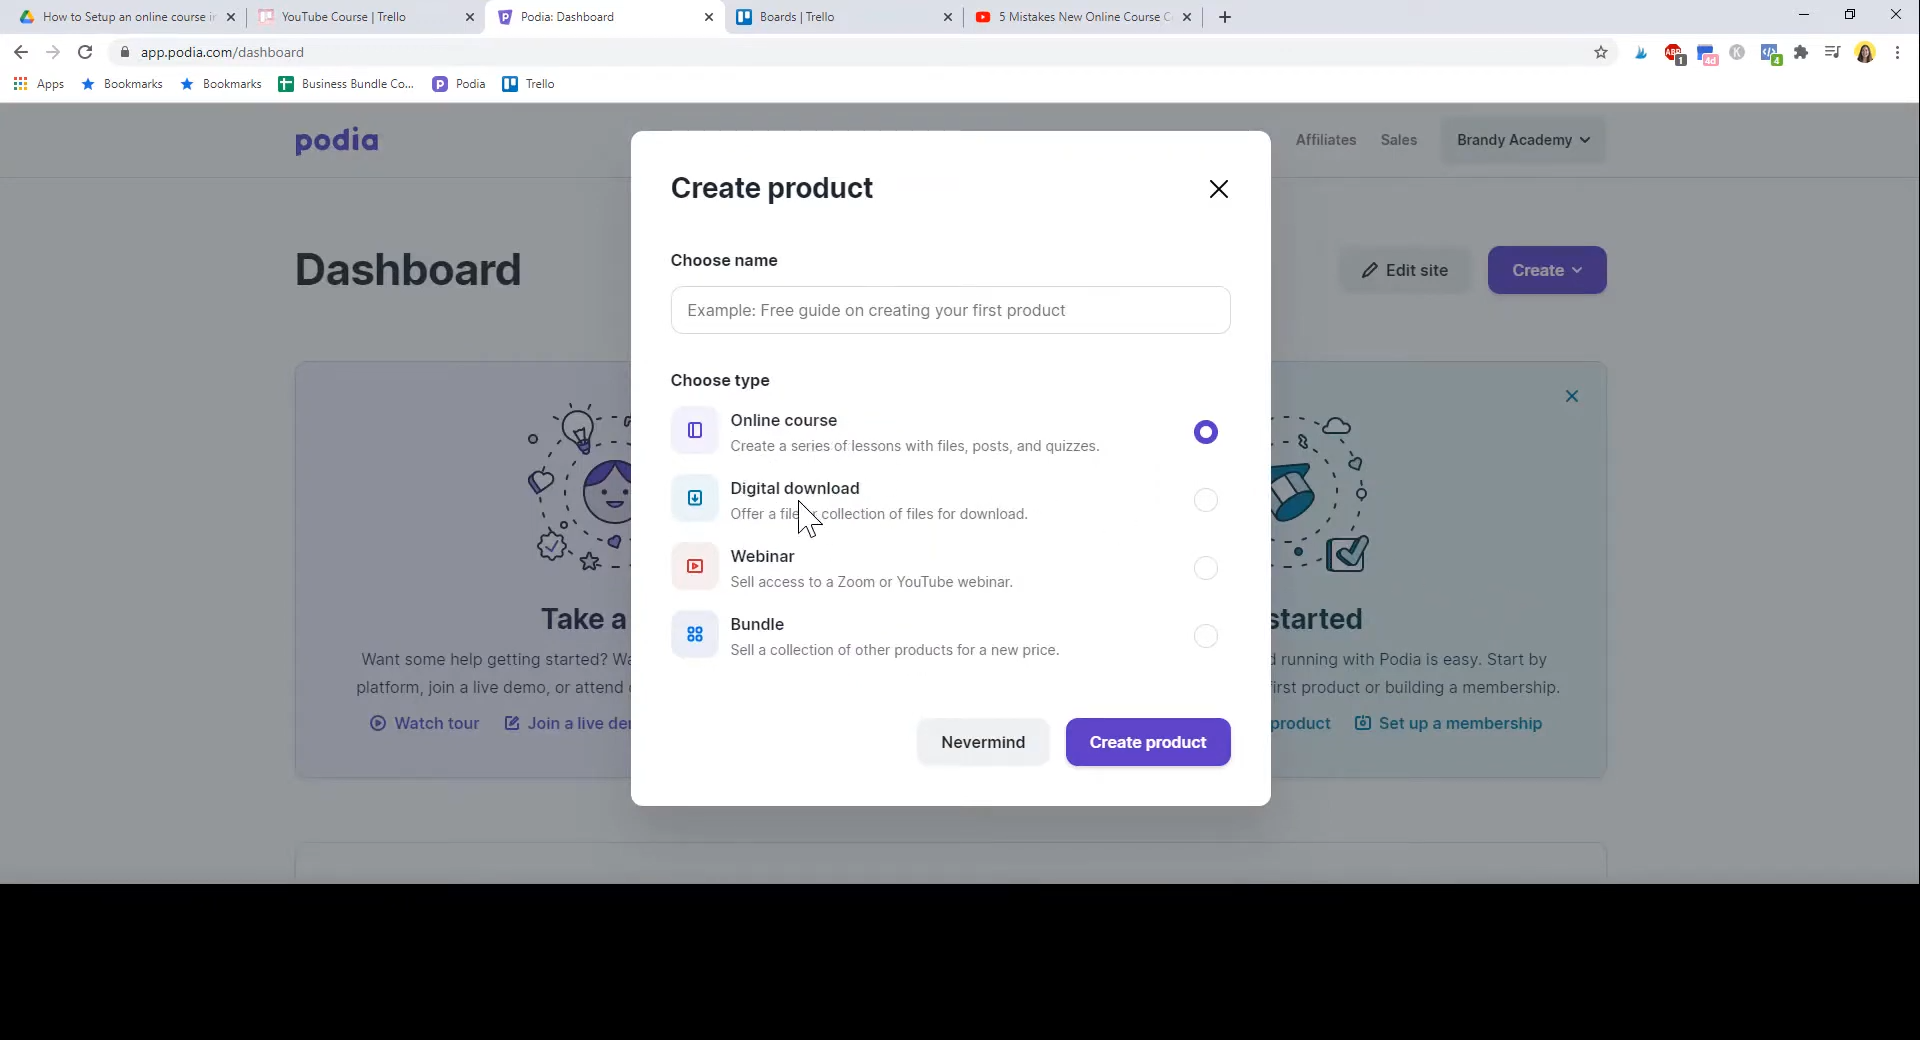Switch to the Boards Trello tab
Image resolution: width=1920 pixels, height=1040 pixels.
coord(845,17)
